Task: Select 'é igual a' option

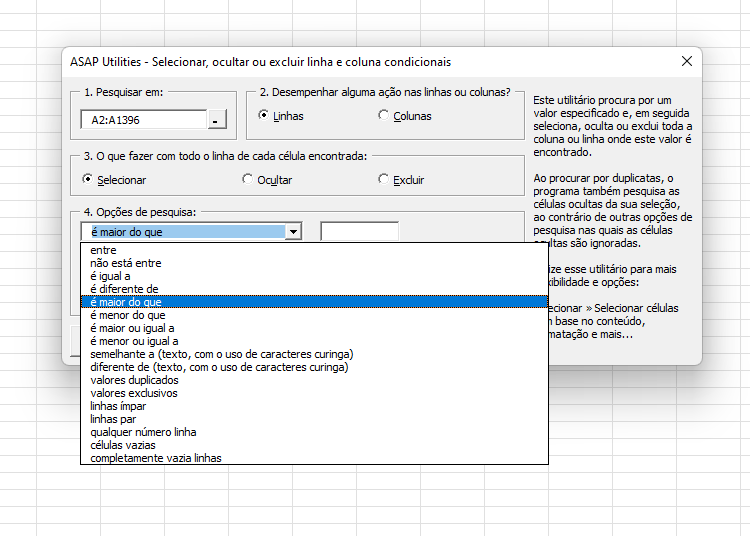Action: point(314,276)
